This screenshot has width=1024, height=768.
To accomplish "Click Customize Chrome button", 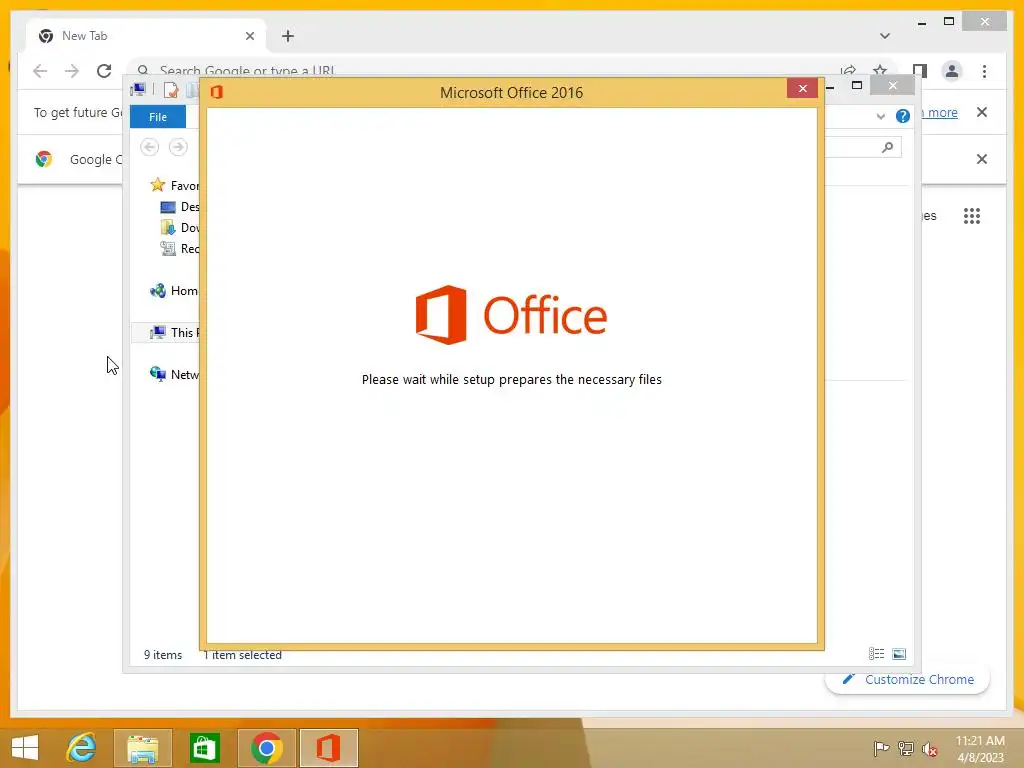I will coord(907,679).
